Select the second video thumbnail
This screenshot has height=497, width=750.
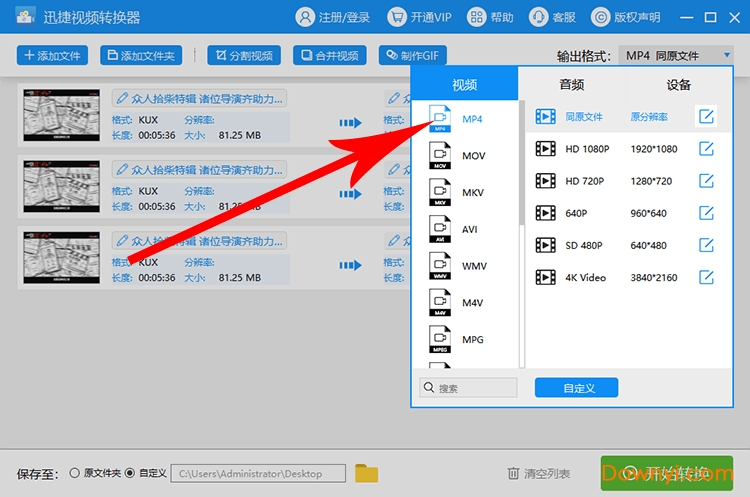(x=62, y=186)
